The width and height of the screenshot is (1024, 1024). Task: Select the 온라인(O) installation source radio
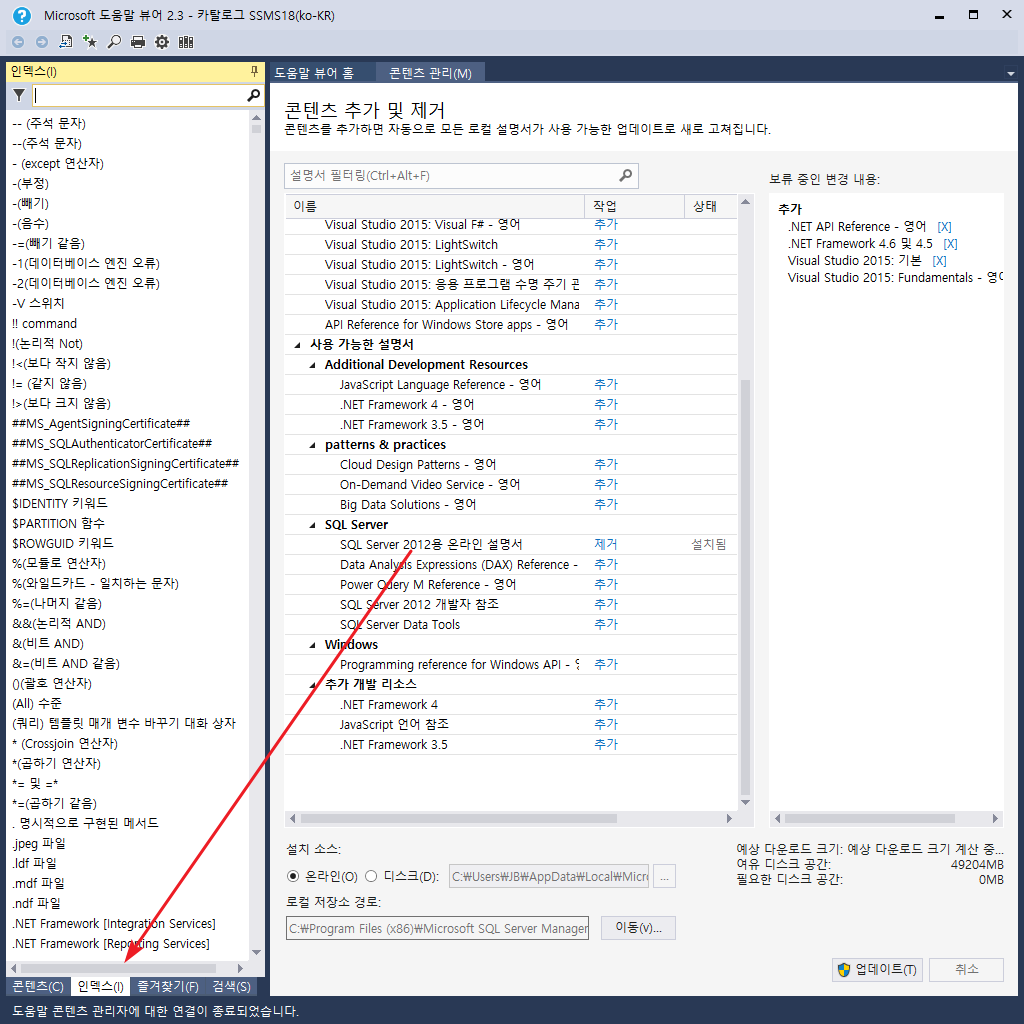[x=293, y=876]
